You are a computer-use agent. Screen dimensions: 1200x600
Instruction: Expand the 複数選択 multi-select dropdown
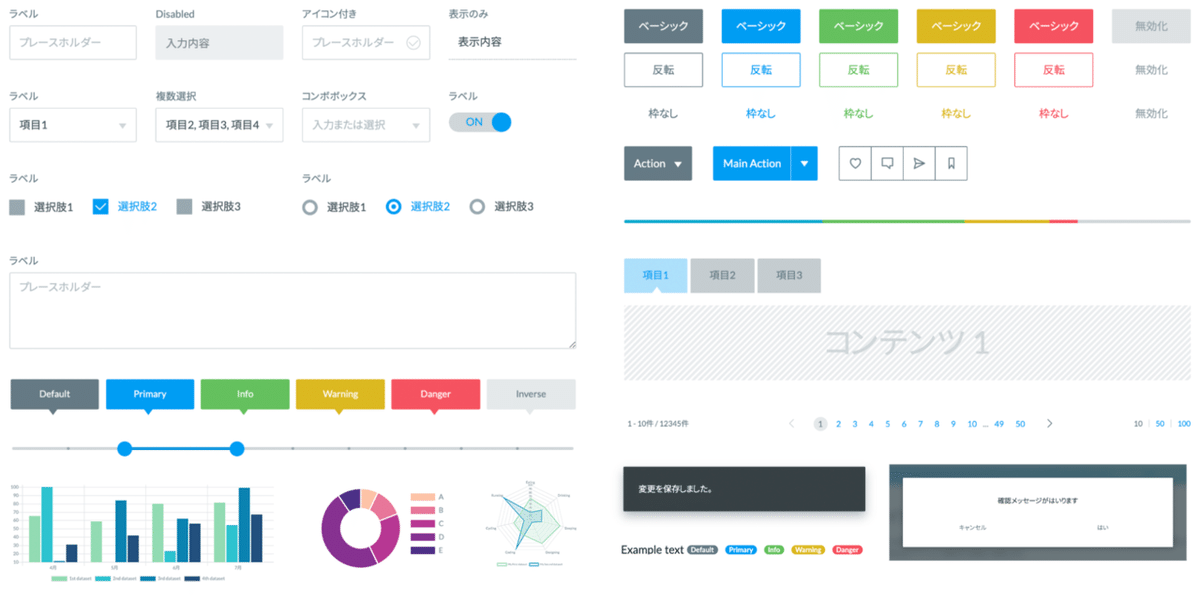[219, 125]
